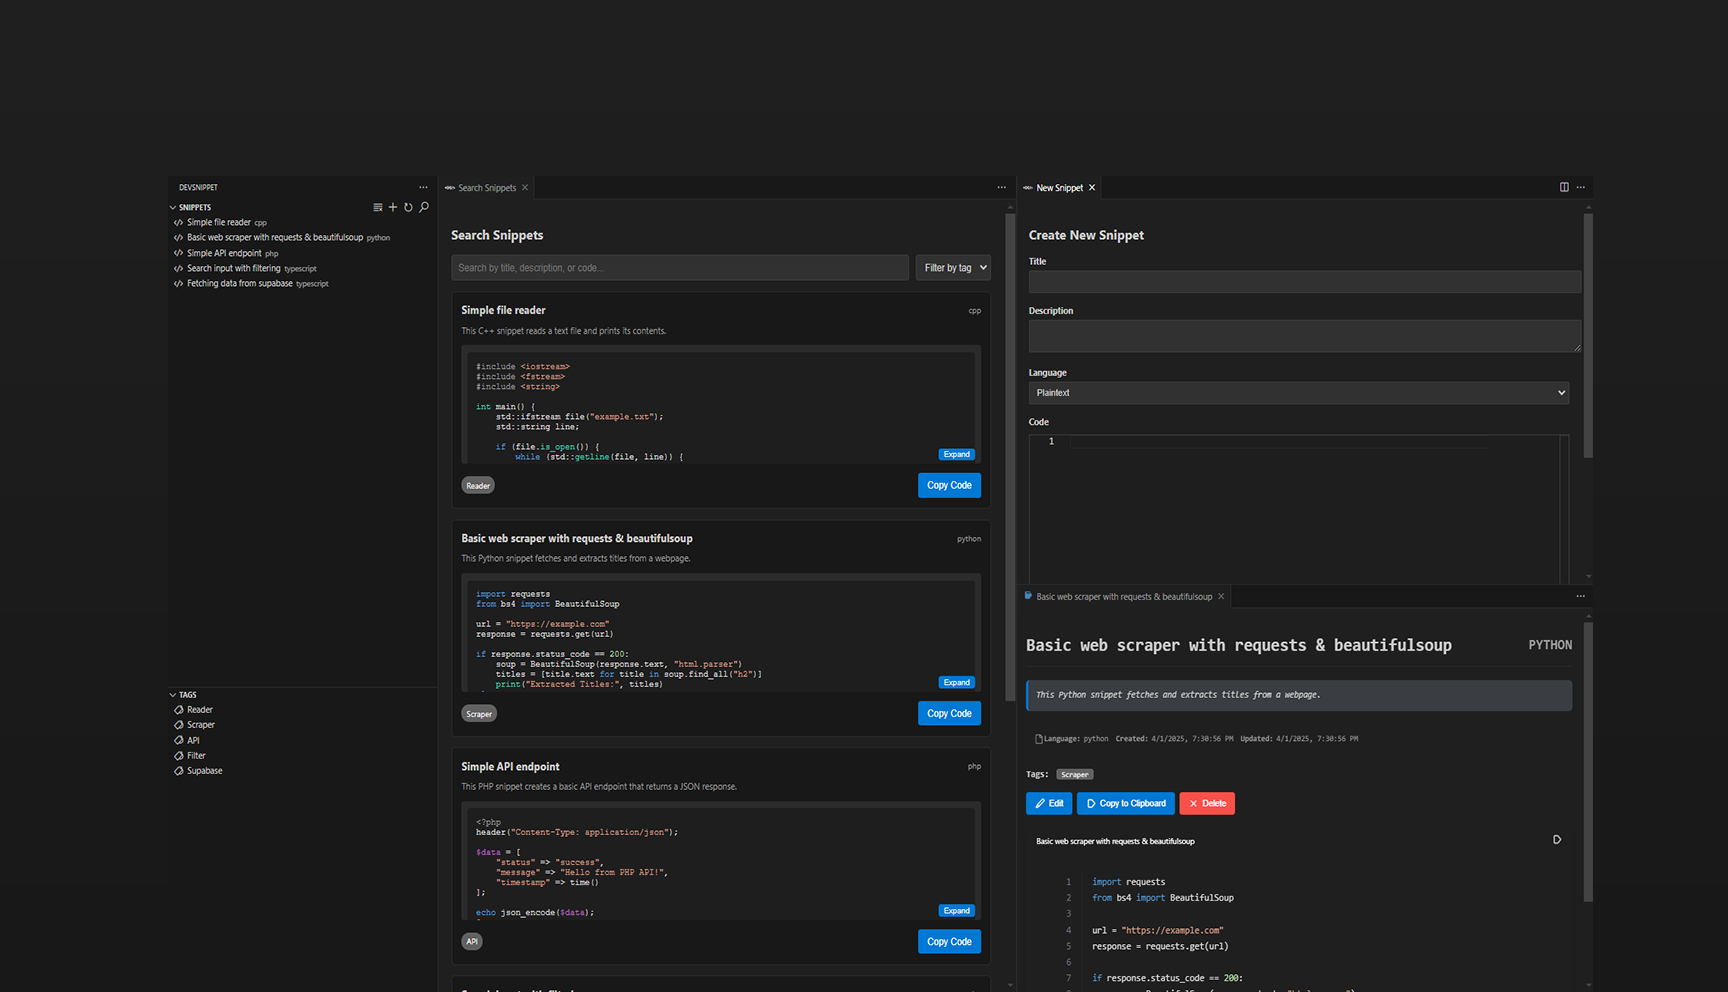The image size is (1728, 992).
Task: Open Fetching data from supabase snippet
Action: pyautogui.click(x=239, y=284)
